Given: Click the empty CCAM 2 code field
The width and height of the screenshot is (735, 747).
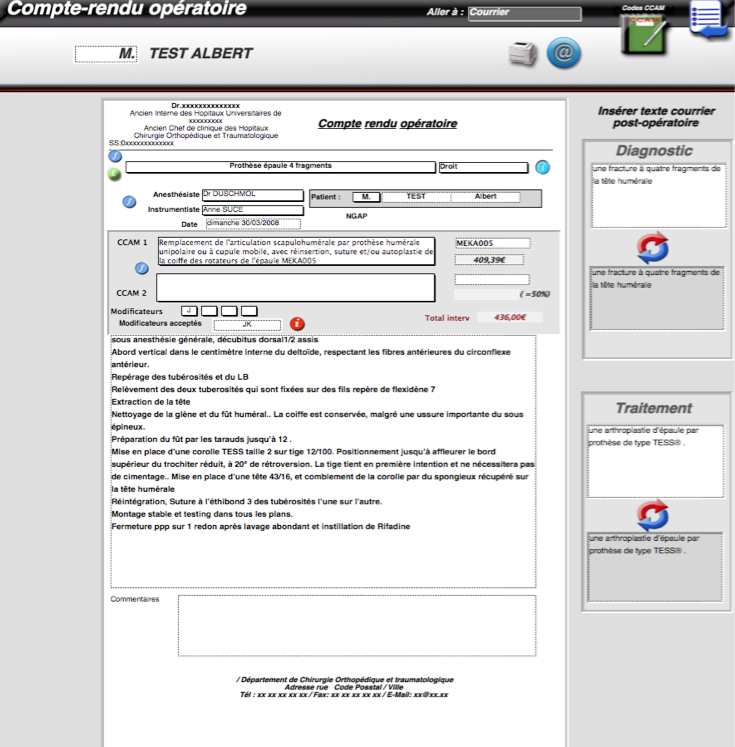Looking at the screenshot, I should point(492,279).
